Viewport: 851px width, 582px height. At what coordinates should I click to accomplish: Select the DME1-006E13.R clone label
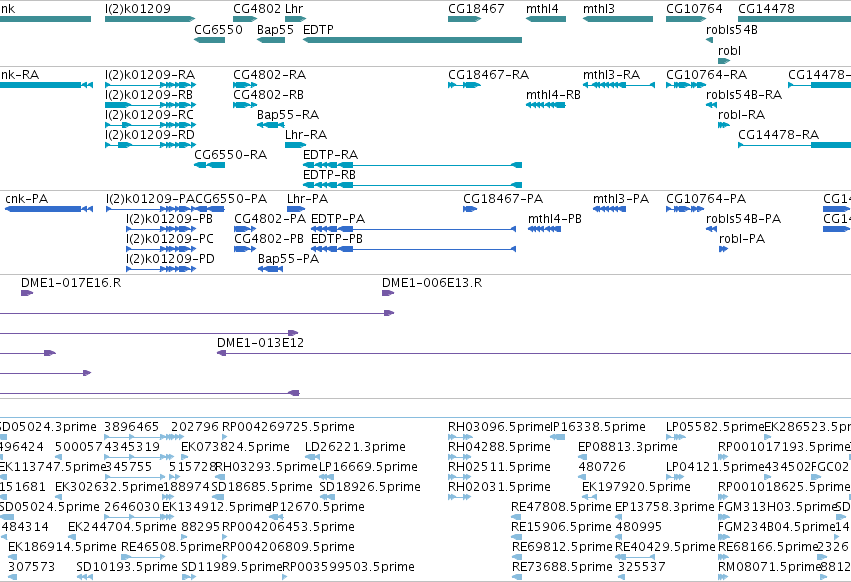[x=432, y=283]
